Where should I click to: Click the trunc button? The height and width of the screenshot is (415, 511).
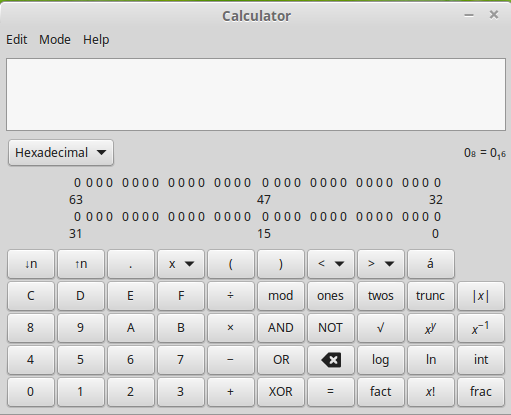point(431,296)
